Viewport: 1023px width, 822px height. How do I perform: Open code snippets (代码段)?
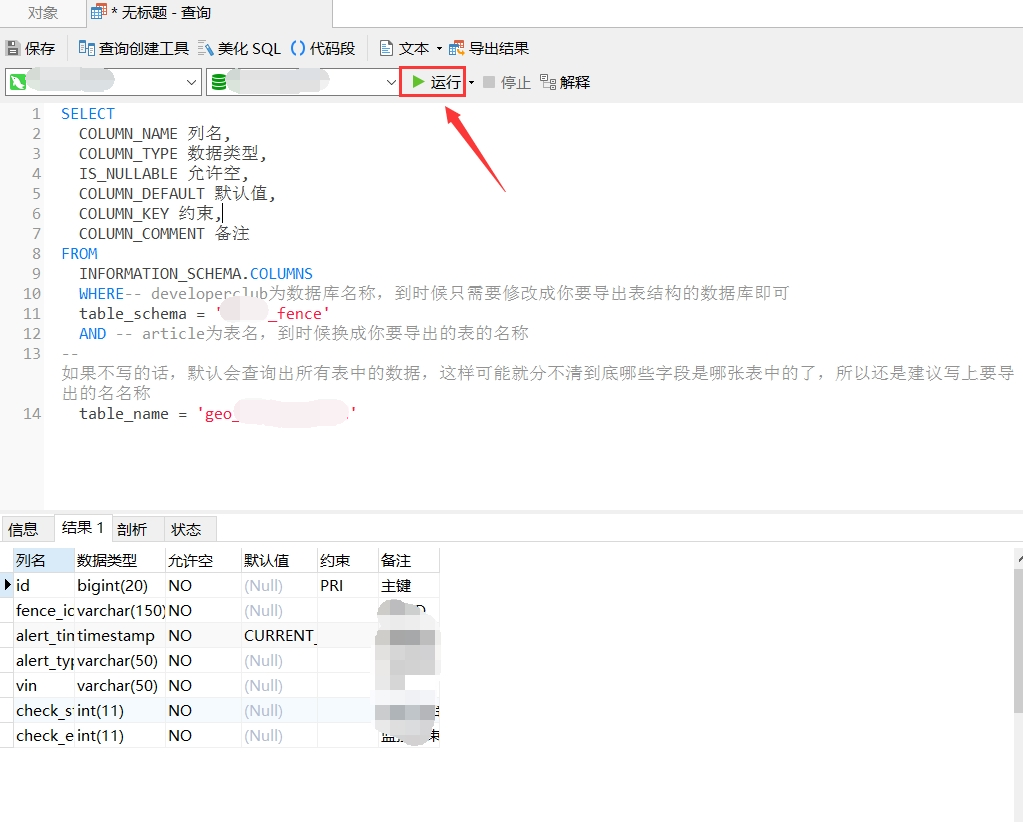coord(322,48)
